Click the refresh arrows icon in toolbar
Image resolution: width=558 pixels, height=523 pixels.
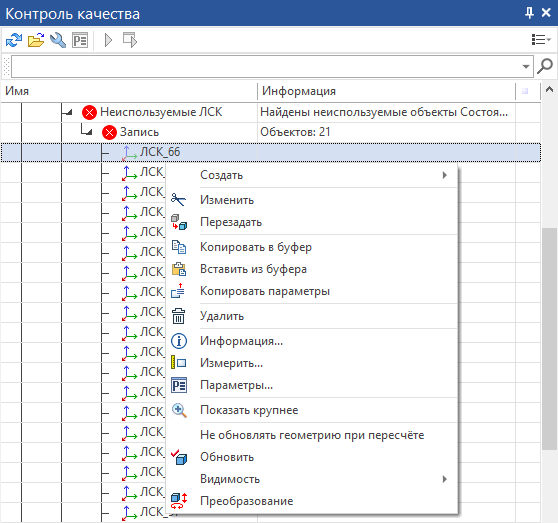[14, 40]
